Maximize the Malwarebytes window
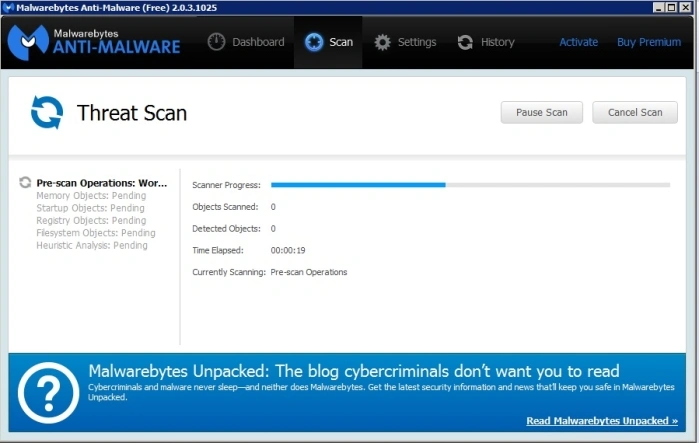 (671, 8)
